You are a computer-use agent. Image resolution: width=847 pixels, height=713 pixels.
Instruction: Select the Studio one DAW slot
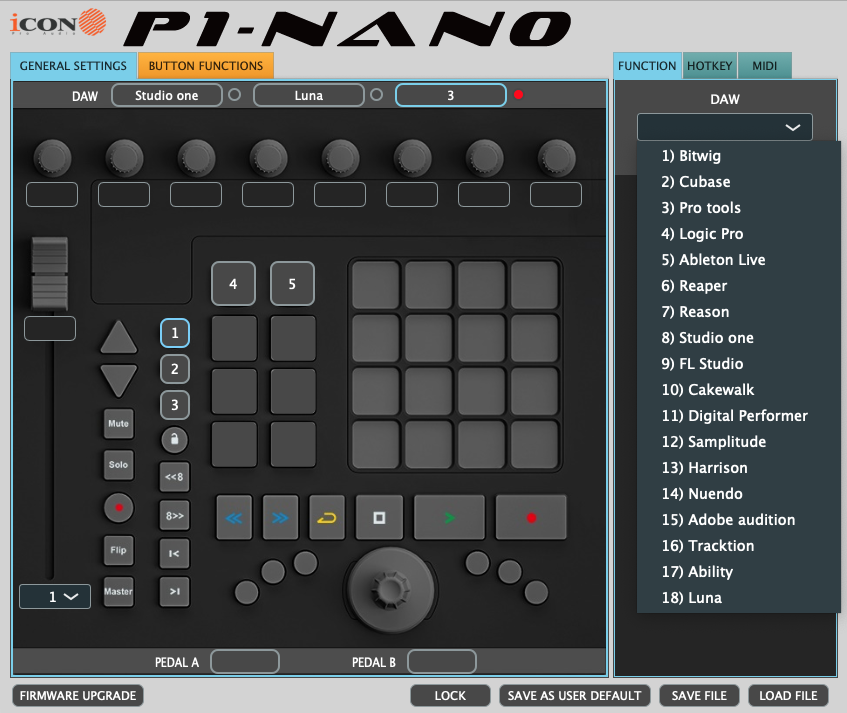tap(167, 95)
